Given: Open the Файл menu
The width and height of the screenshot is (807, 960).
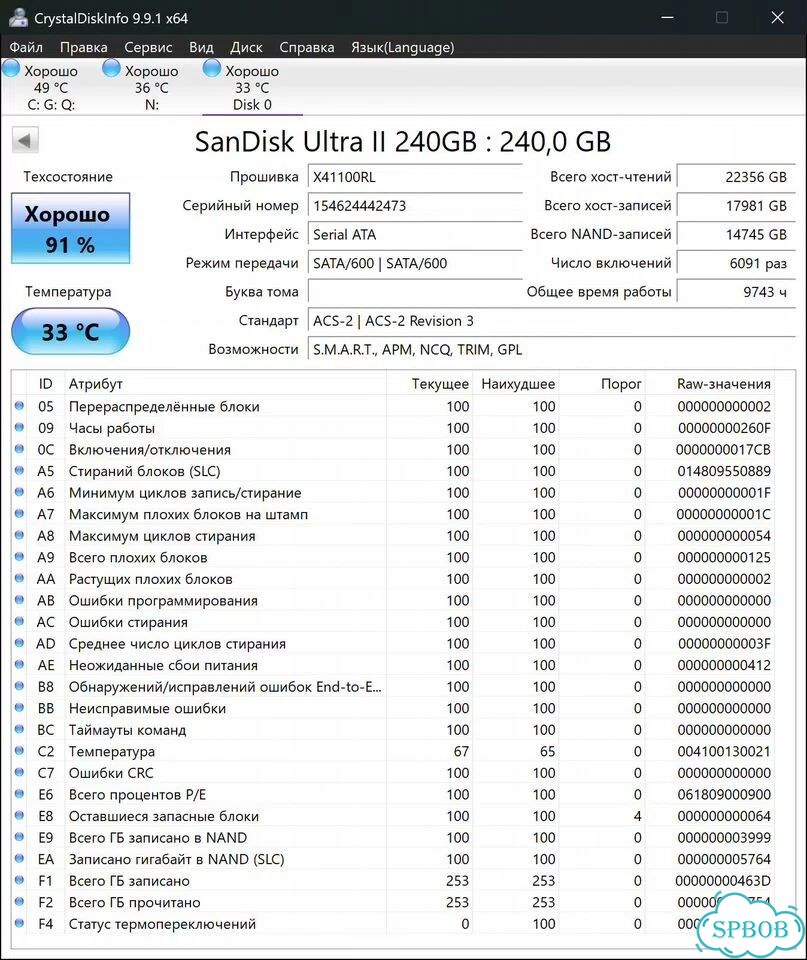Looking at the screenshot, I should 26,47.
